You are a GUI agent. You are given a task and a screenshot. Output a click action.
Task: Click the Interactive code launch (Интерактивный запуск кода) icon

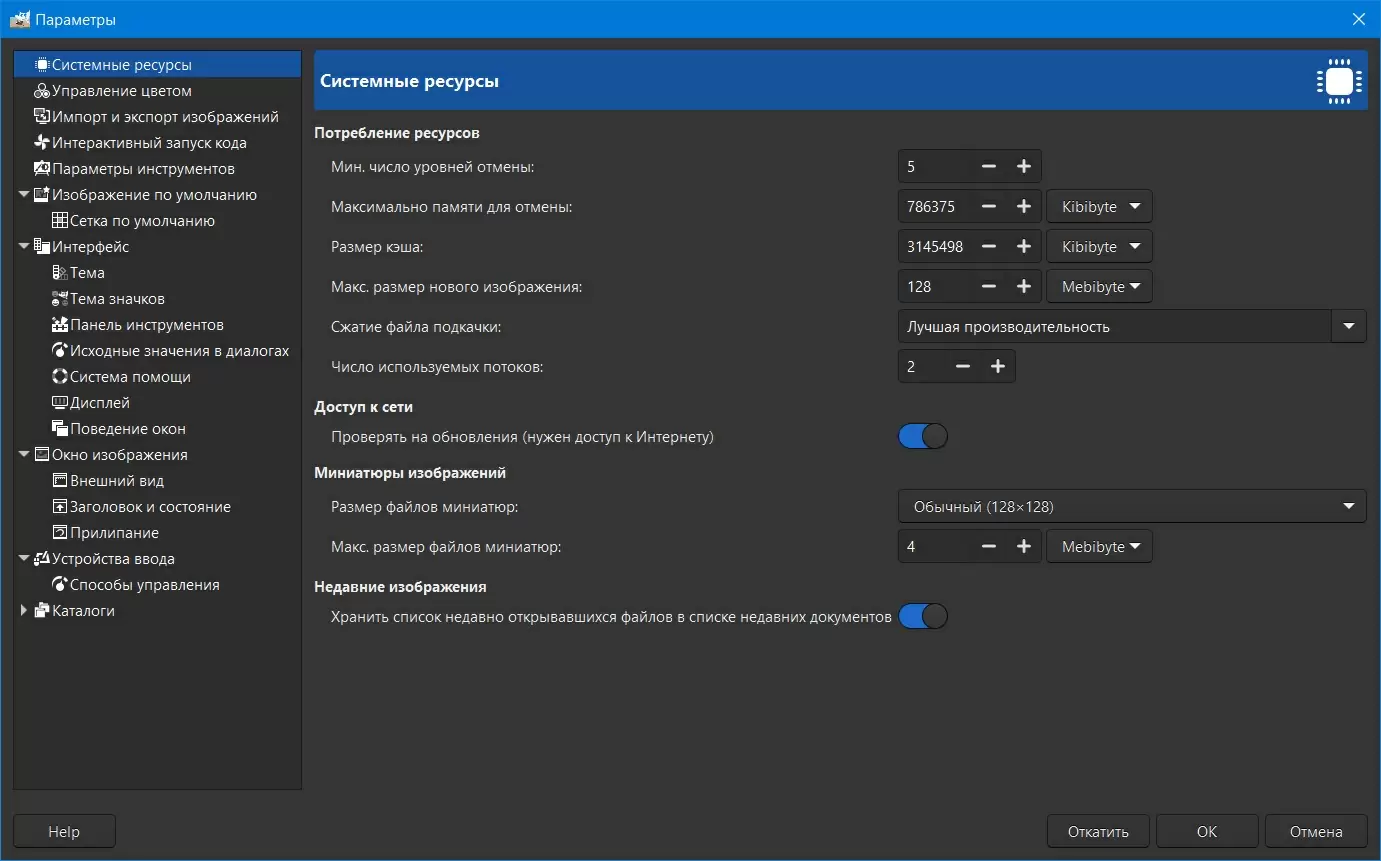[42, 143]
